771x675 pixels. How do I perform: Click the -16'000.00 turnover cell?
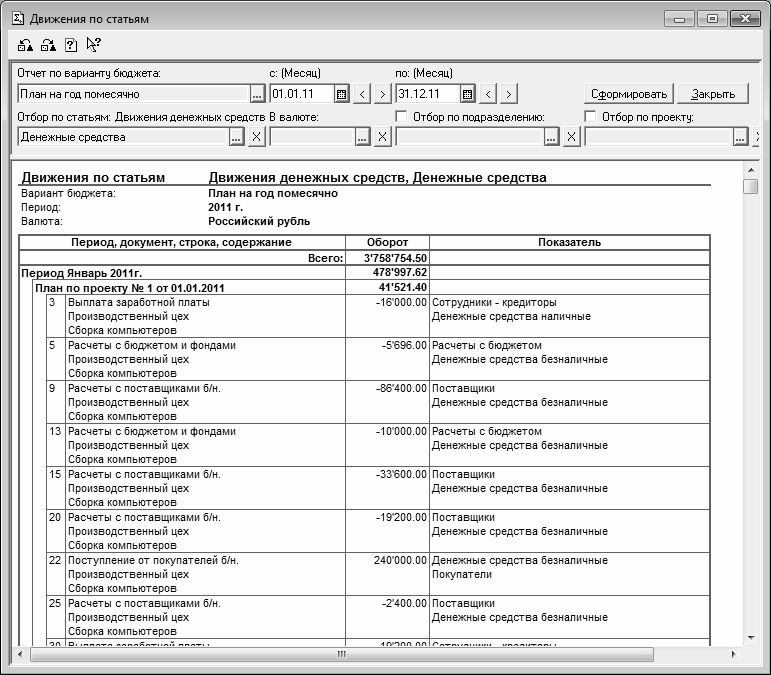tap(387, 316)
